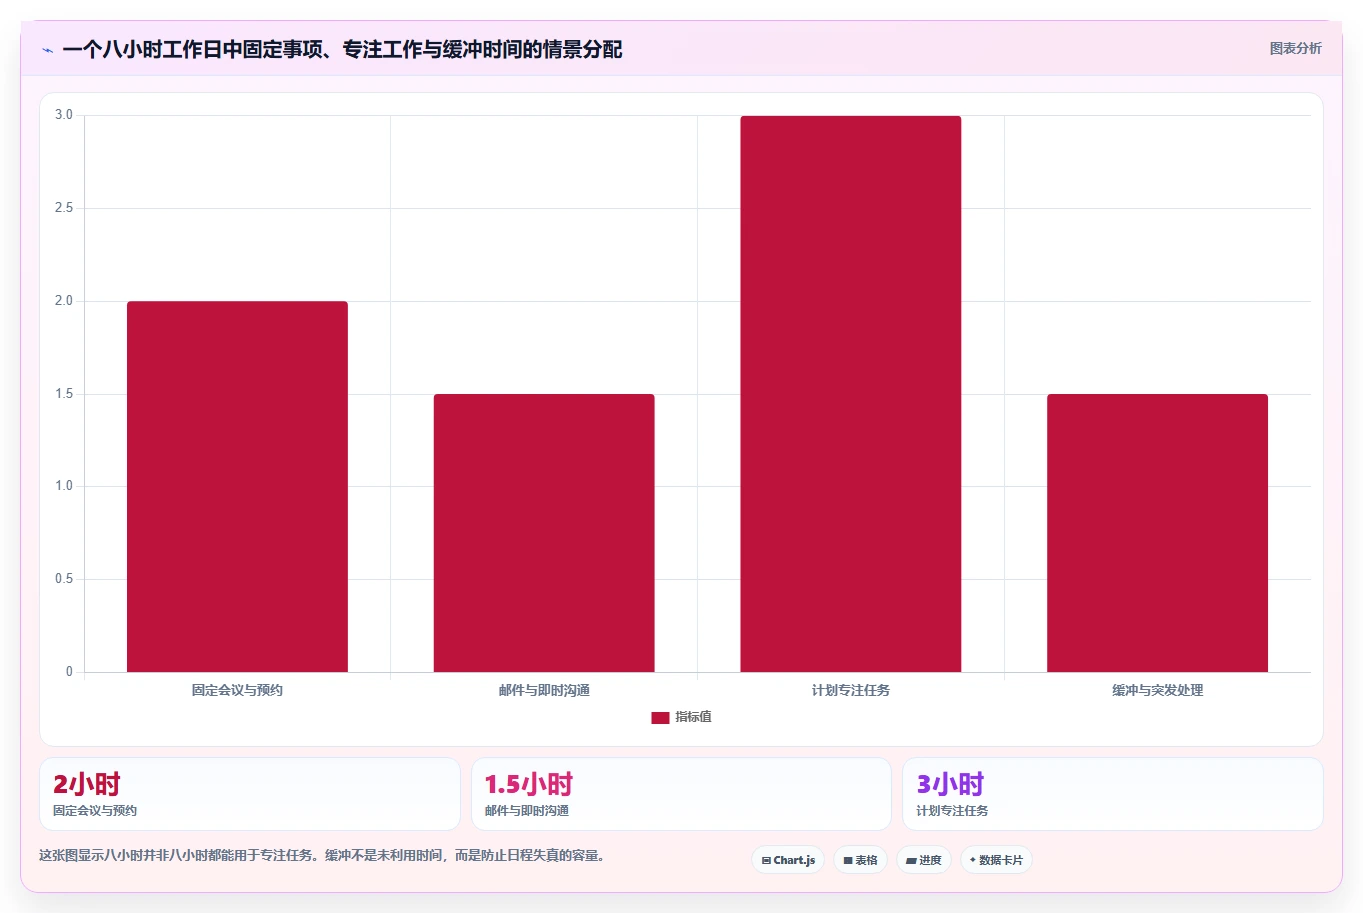Click the 指标值 legend label
The image size is (1363, 913).
(x=693, y=717)
